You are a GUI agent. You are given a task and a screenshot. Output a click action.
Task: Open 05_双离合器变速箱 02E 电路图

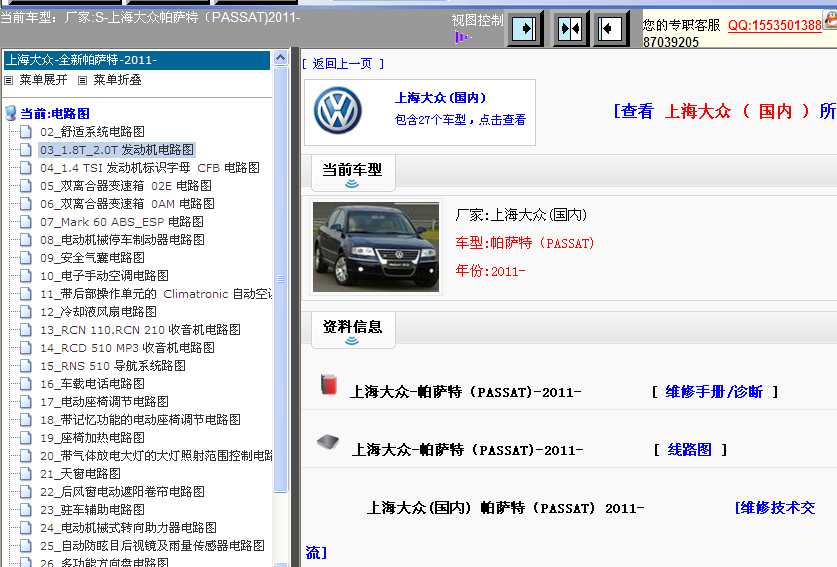click(126, 186)
